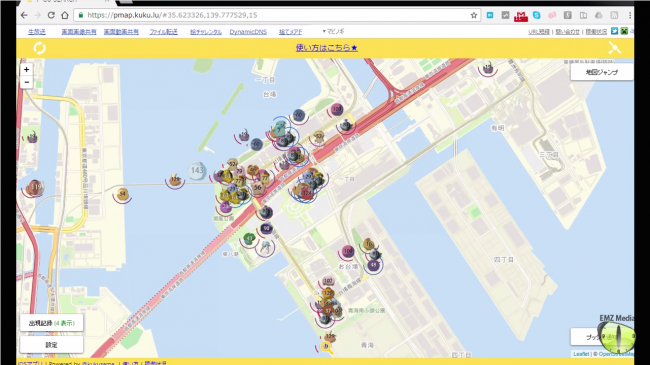
Task: Click the pink 79 marker on map
Action: pos(239,171)
